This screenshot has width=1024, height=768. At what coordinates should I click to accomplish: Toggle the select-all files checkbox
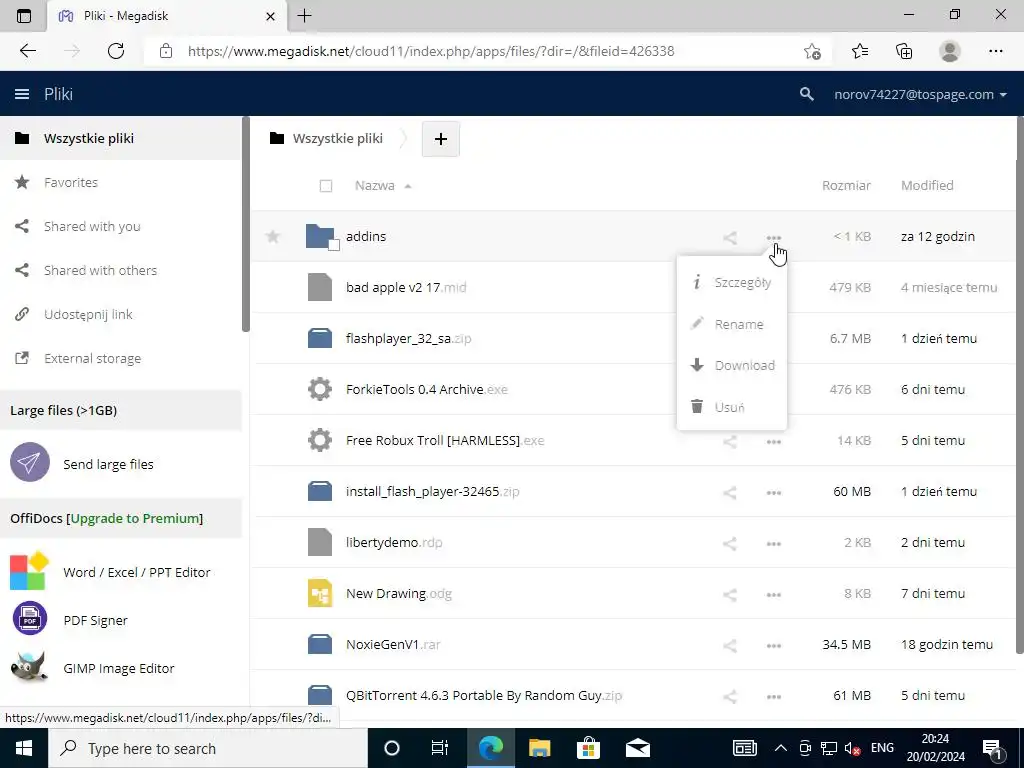coord(326,186)
